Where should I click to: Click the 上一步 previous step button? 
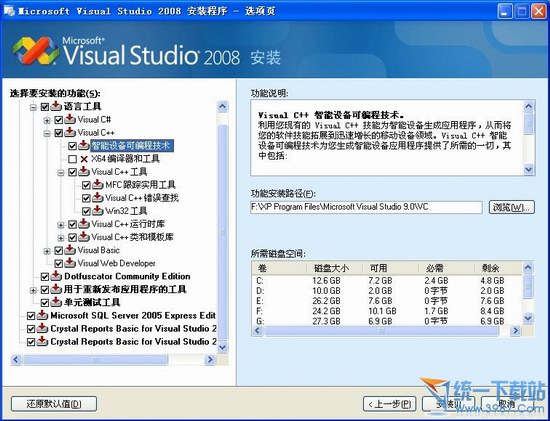(390, 404)
